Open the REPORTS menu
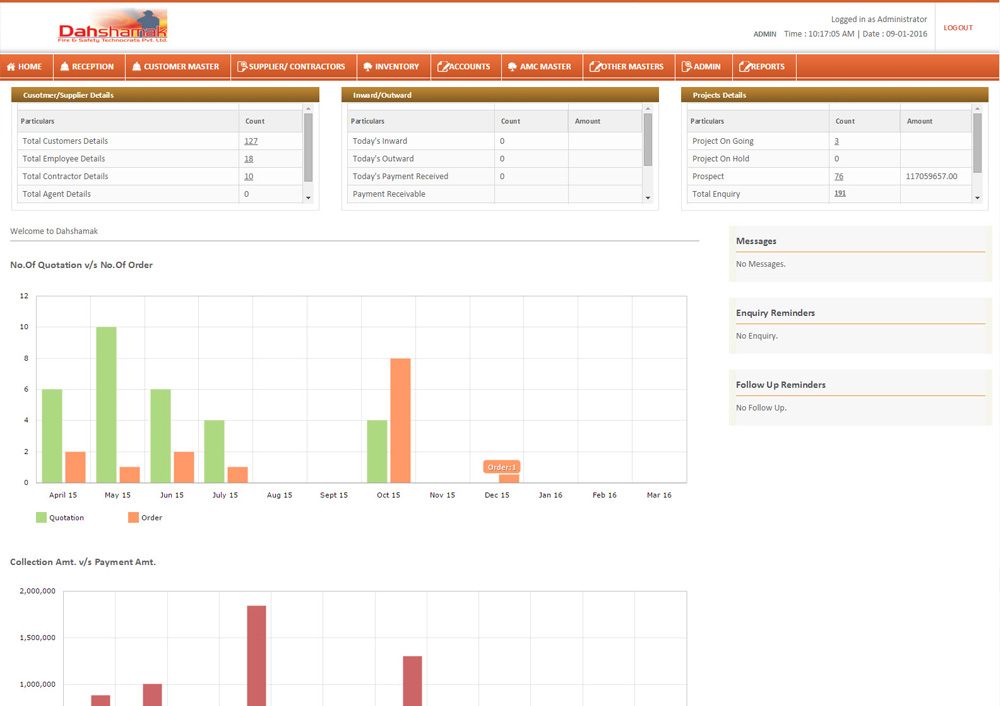1000x706 pixels. 764,66
